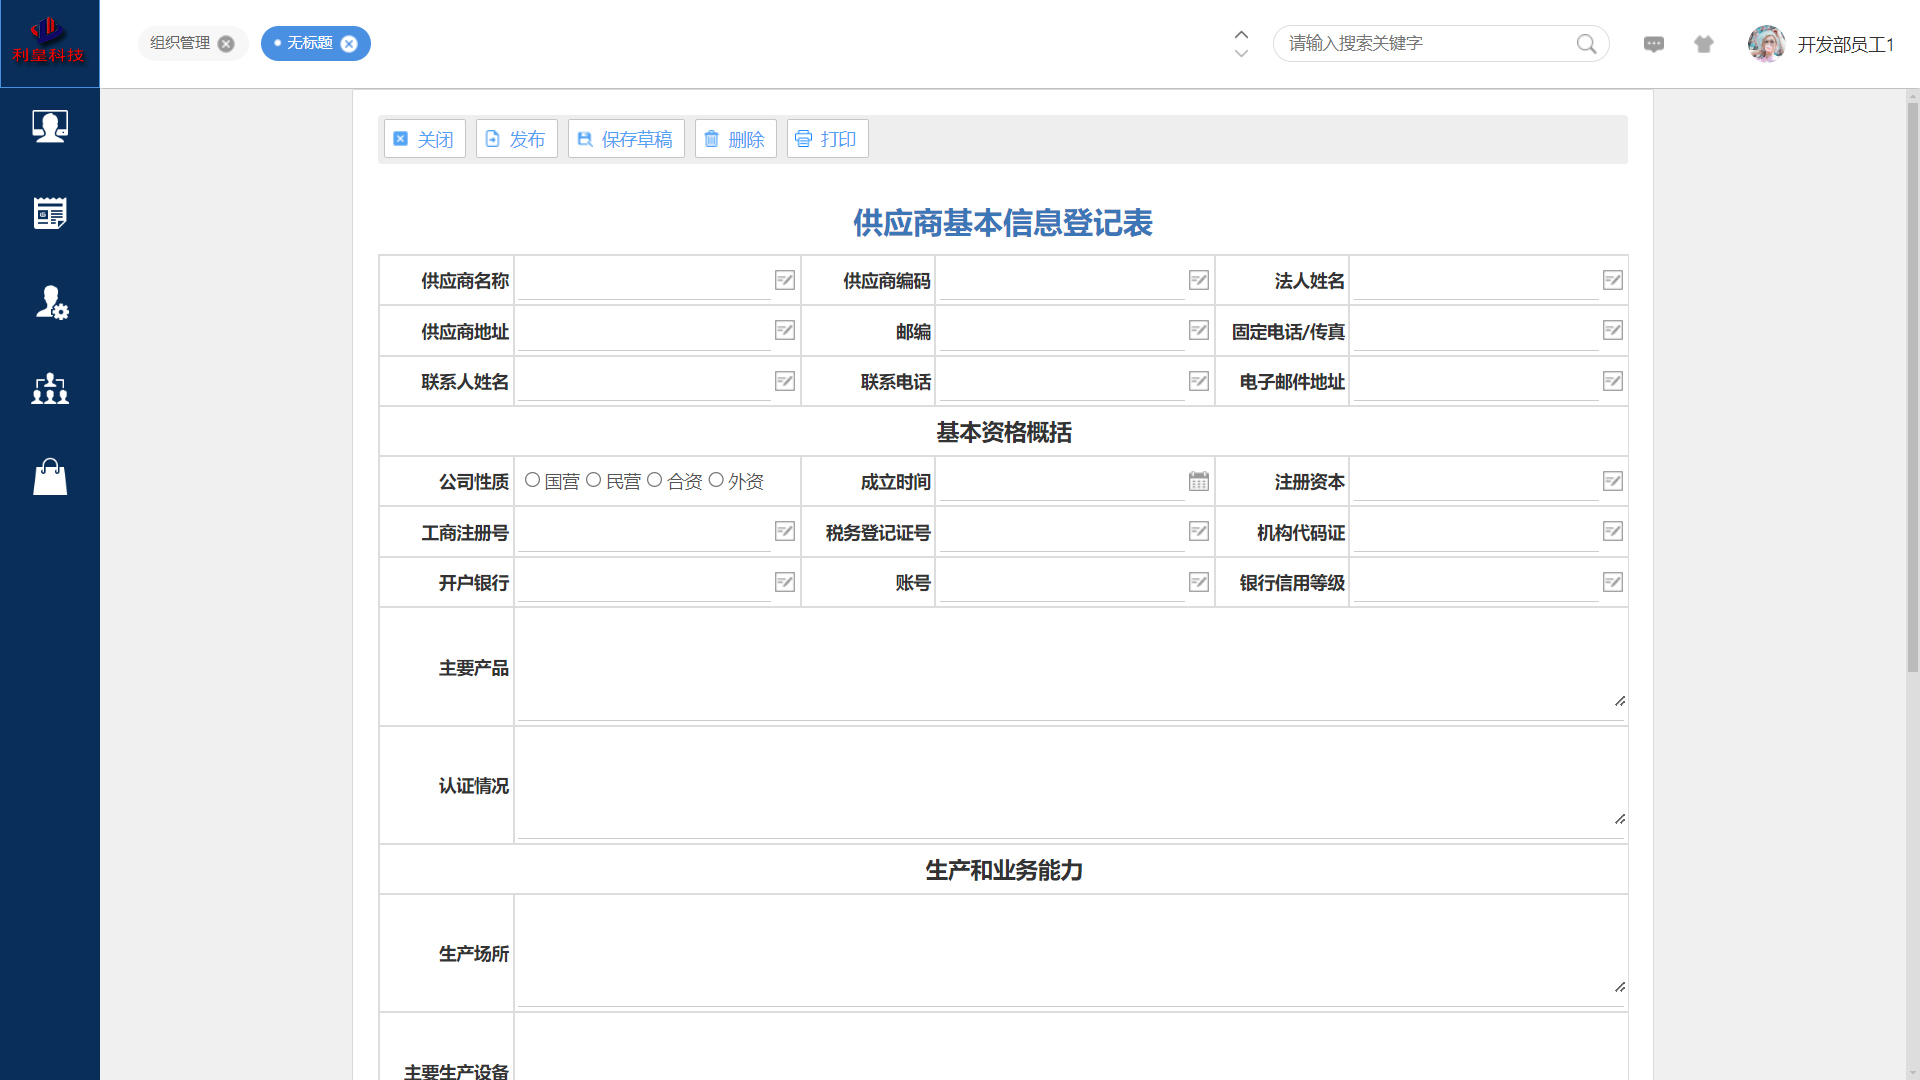Select 国营 company type radio

pos(532,480)
